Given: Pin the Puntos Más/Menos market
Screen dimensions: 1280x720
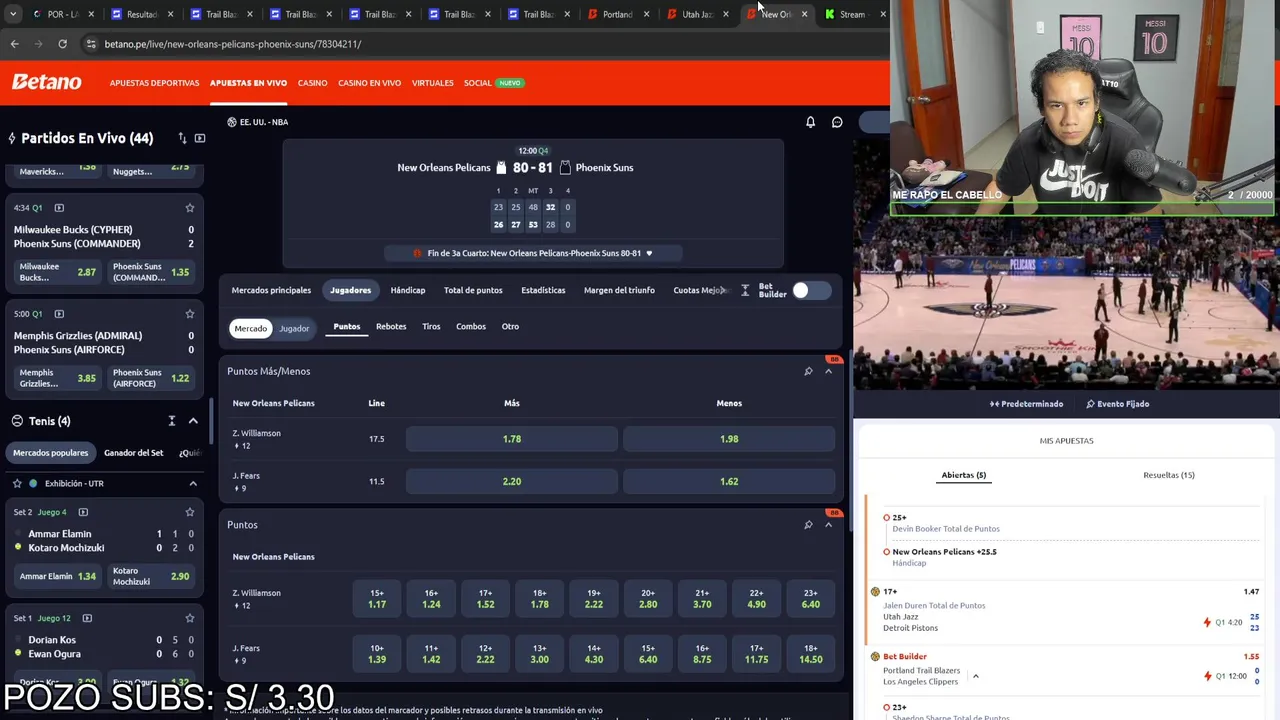Looking at the screenshot, I should 808,371.
